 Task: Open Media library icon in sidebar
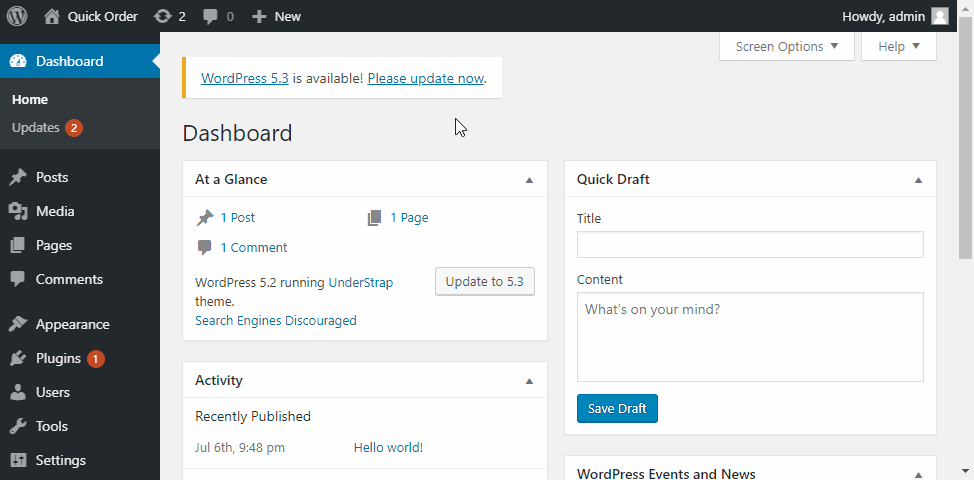18,211
